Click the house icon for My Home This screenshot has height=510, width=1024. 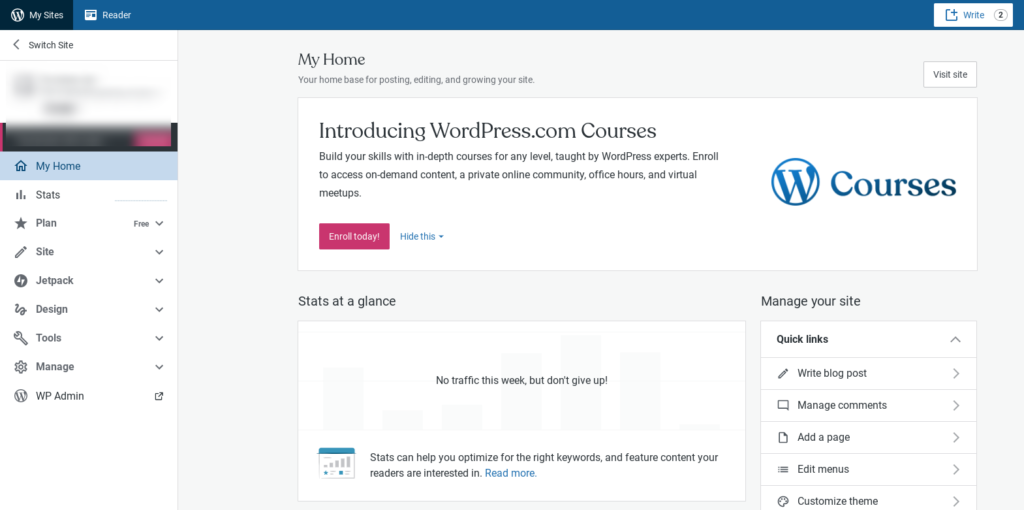21,166
